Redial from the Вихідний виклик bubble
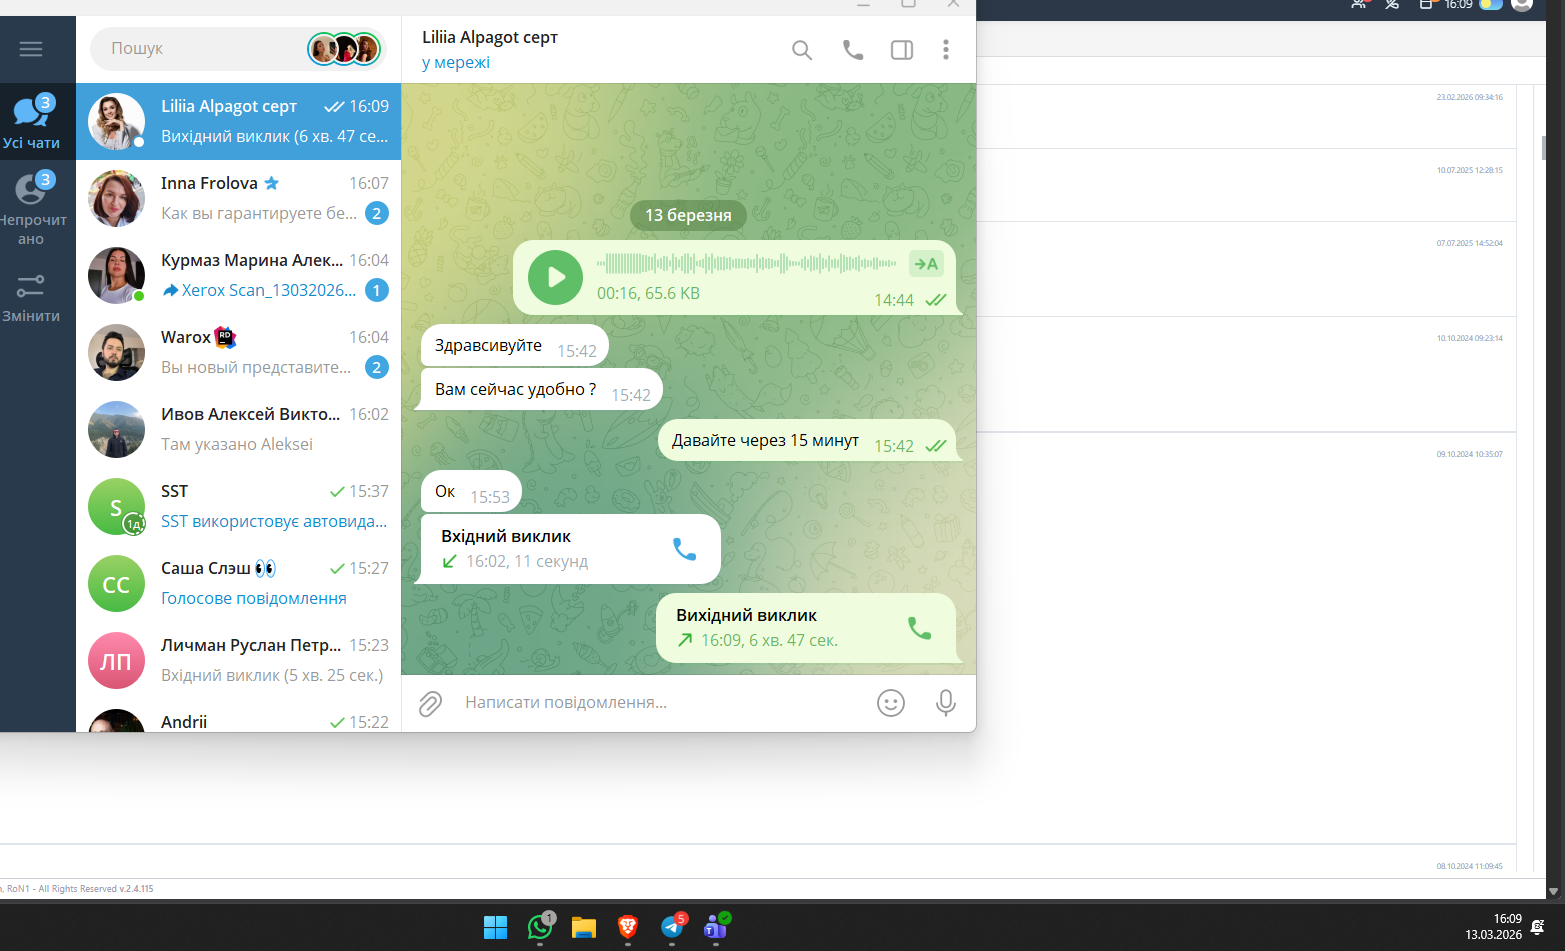 (919, 628)
